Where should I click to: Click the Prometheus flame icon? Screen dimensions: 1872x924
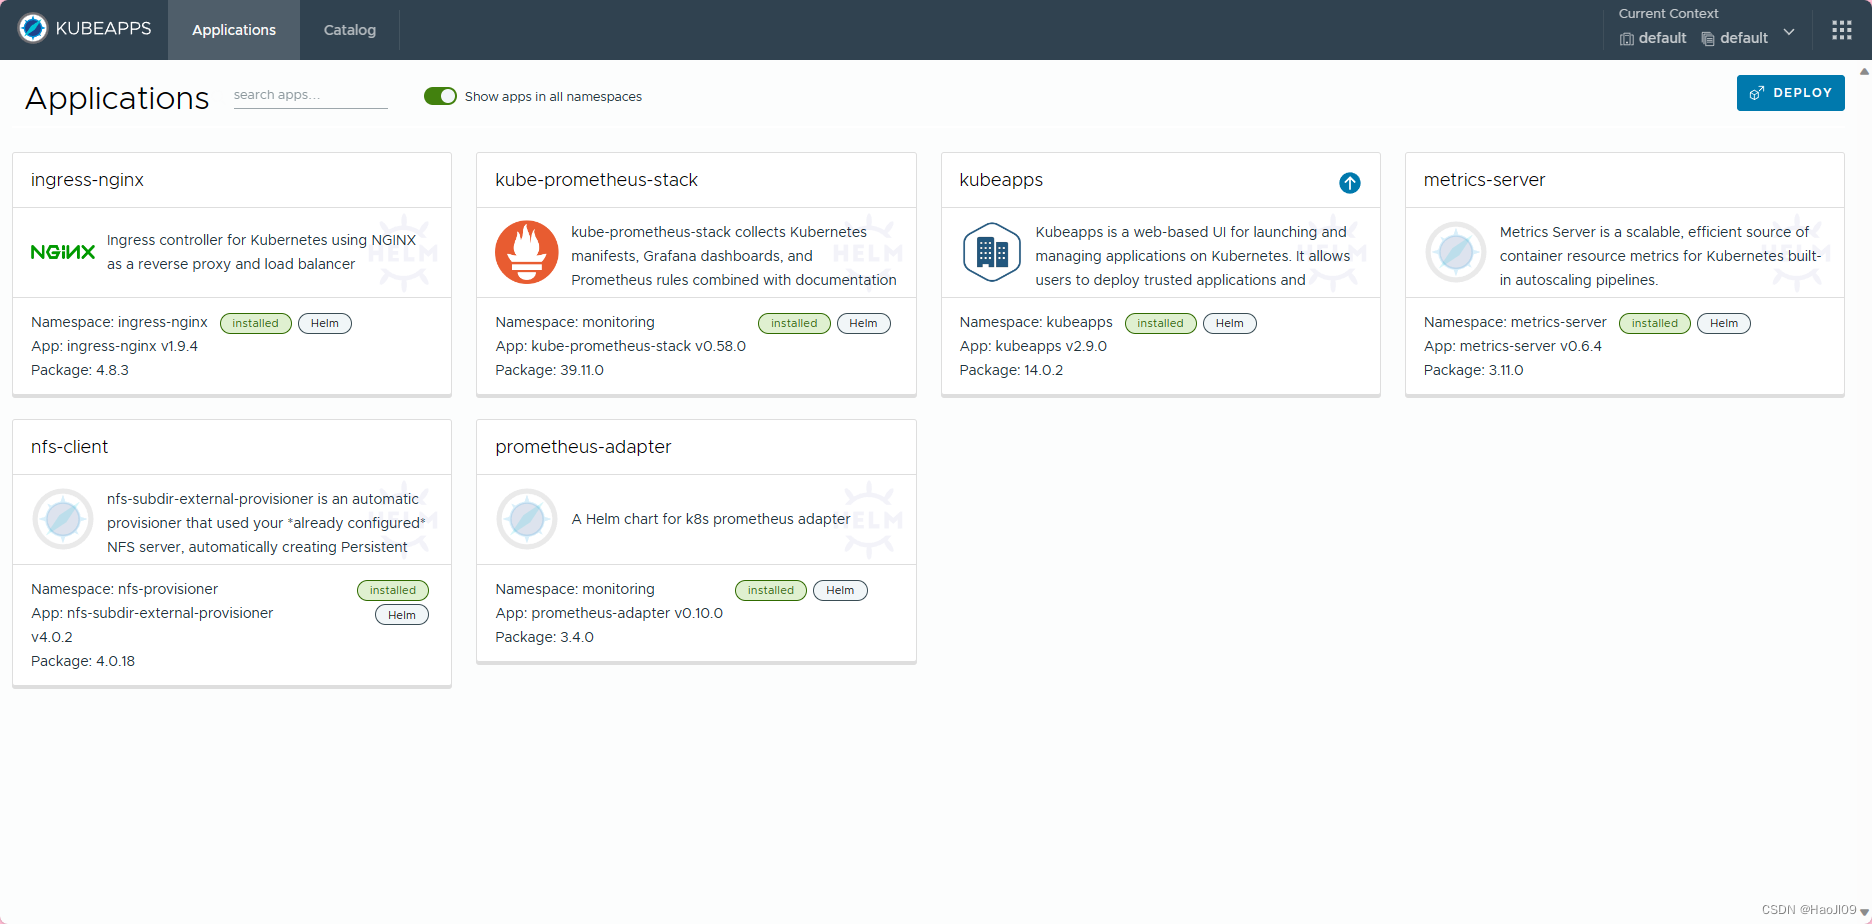527,252
